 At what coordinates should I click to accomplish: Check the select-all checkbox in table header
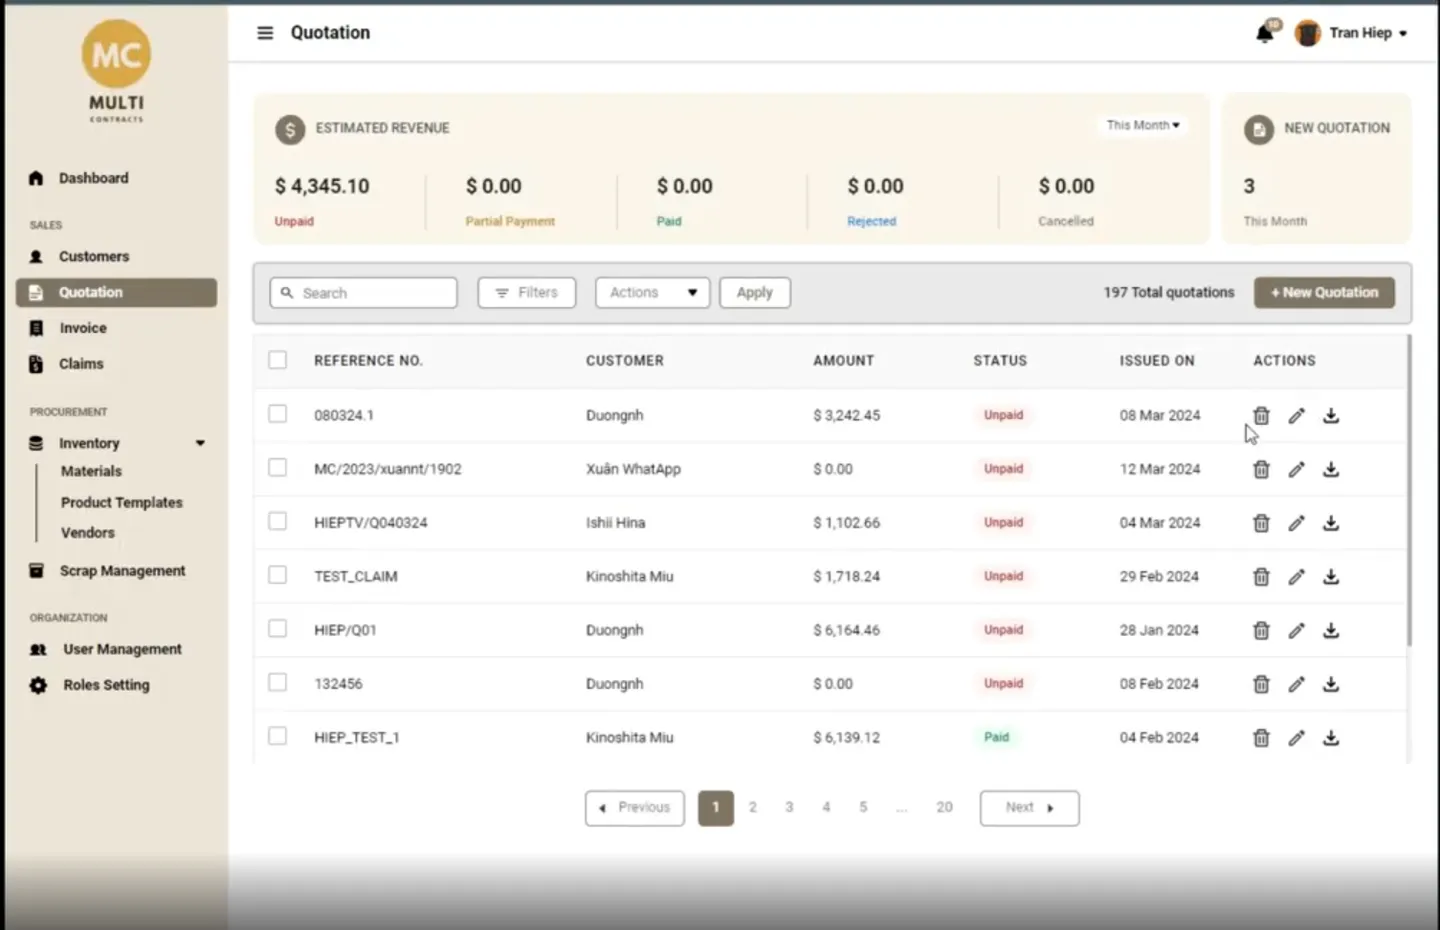(x=278, y=360)
